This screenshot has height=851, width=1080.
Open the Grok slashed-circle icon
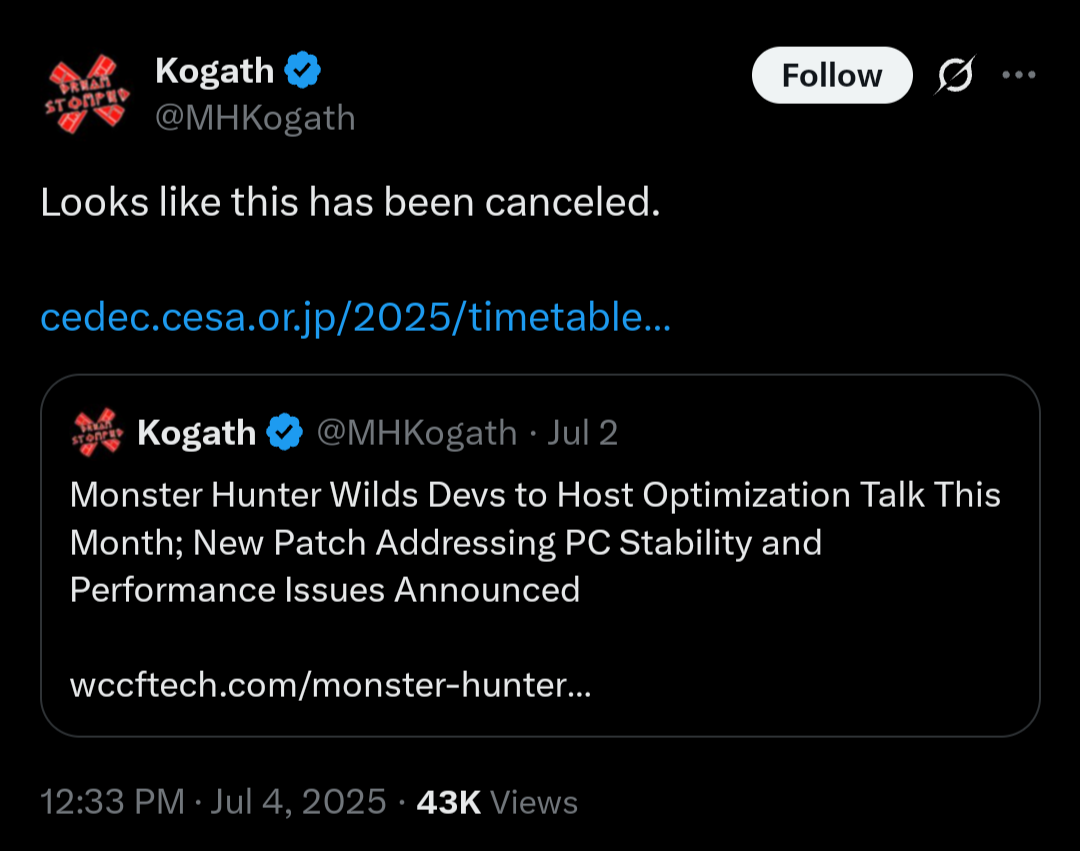955,74
